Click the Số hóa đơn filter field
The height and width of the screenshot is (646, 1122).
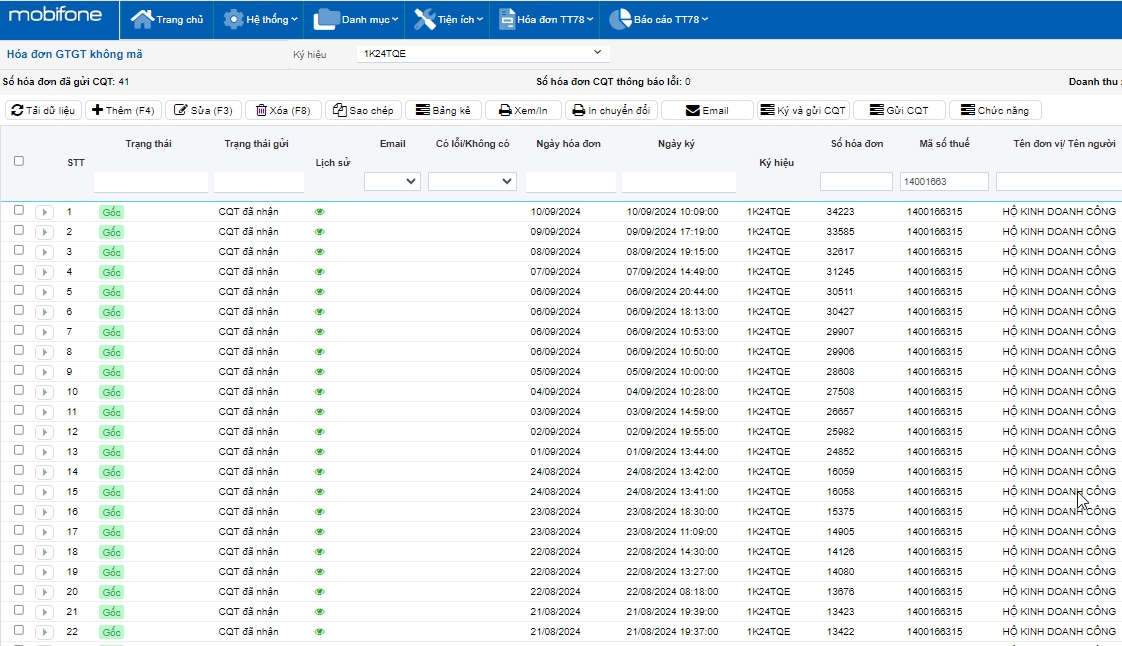[856, 181]
